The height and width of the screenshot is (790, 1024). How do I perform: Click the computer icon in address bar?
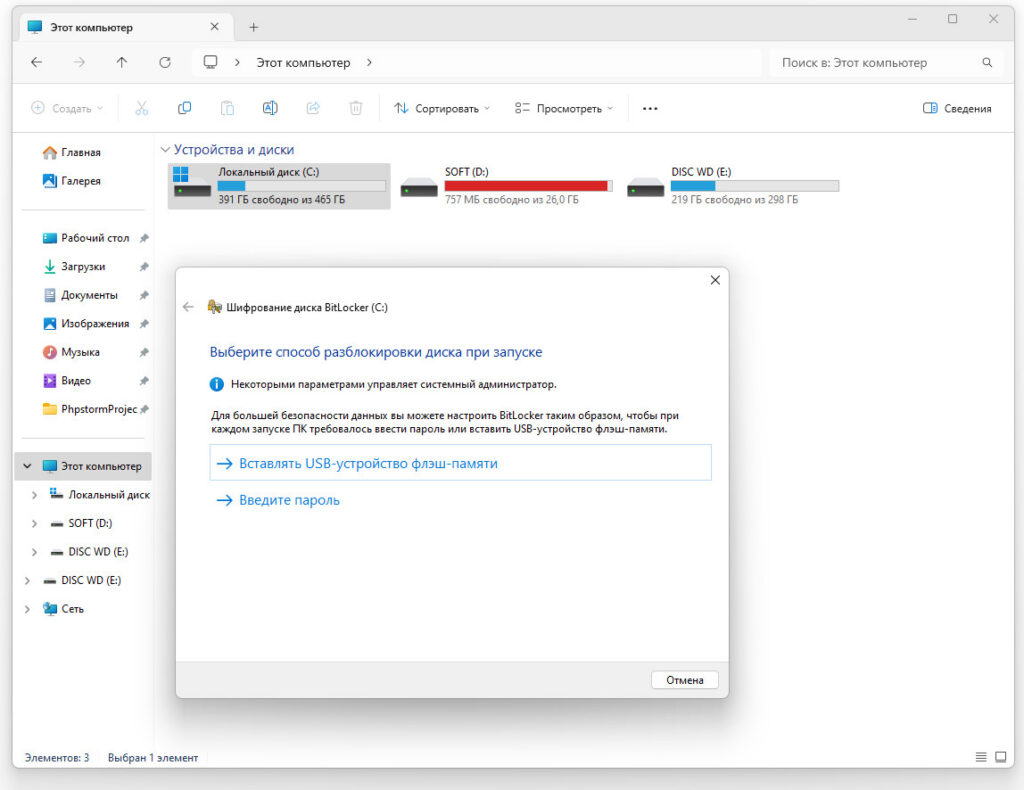210,62
